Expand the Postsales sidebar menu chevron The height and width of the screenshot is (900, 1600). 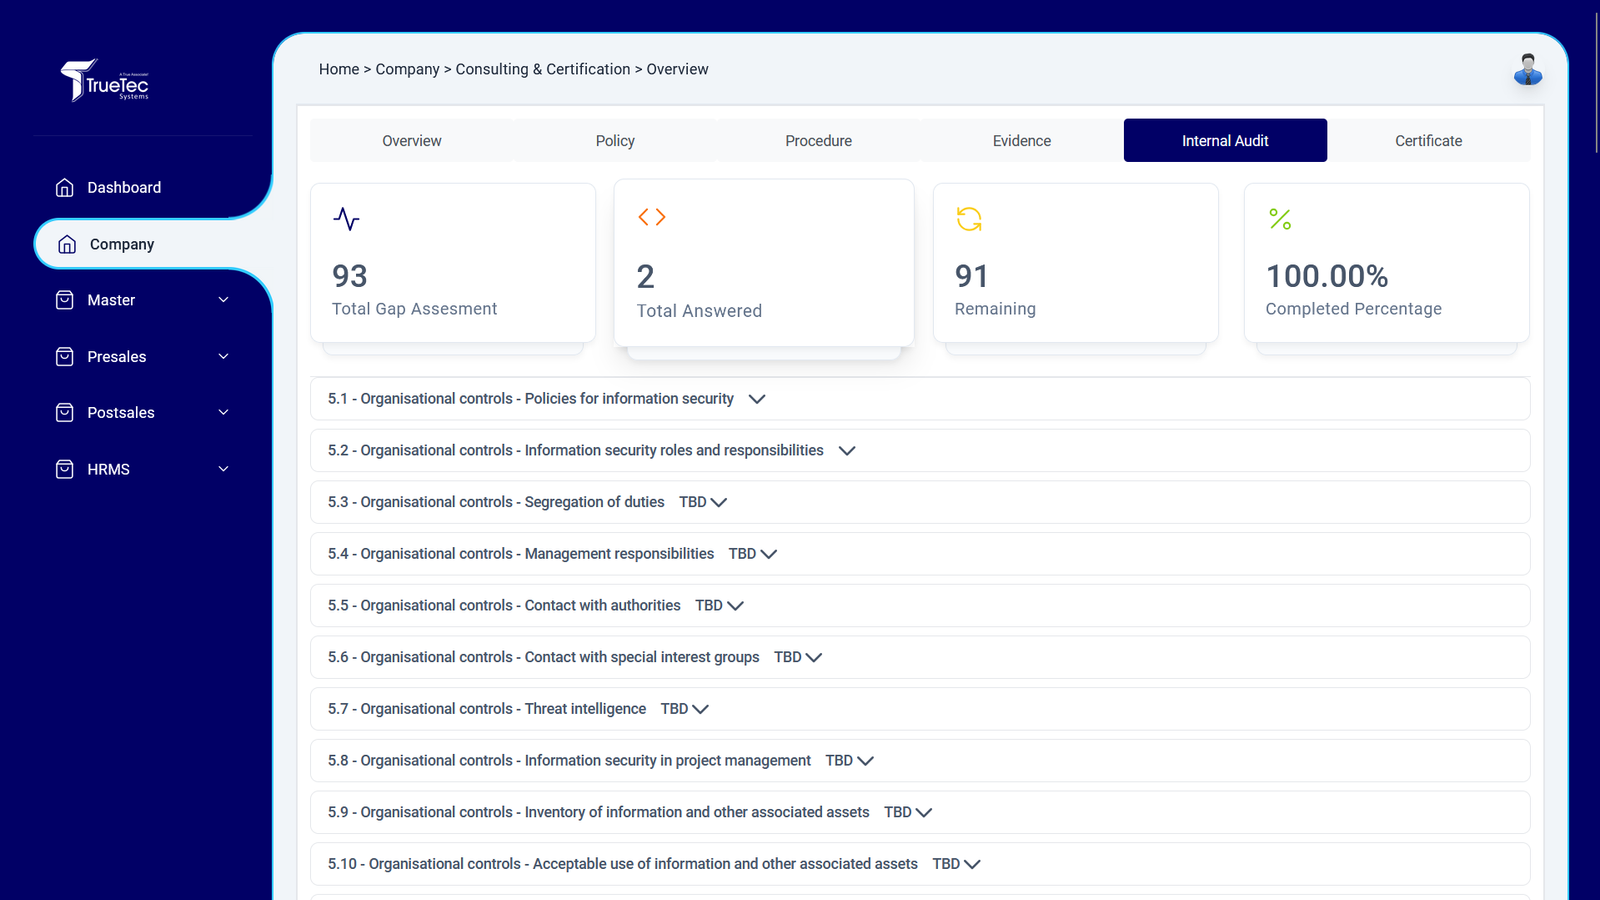[224, 412]
